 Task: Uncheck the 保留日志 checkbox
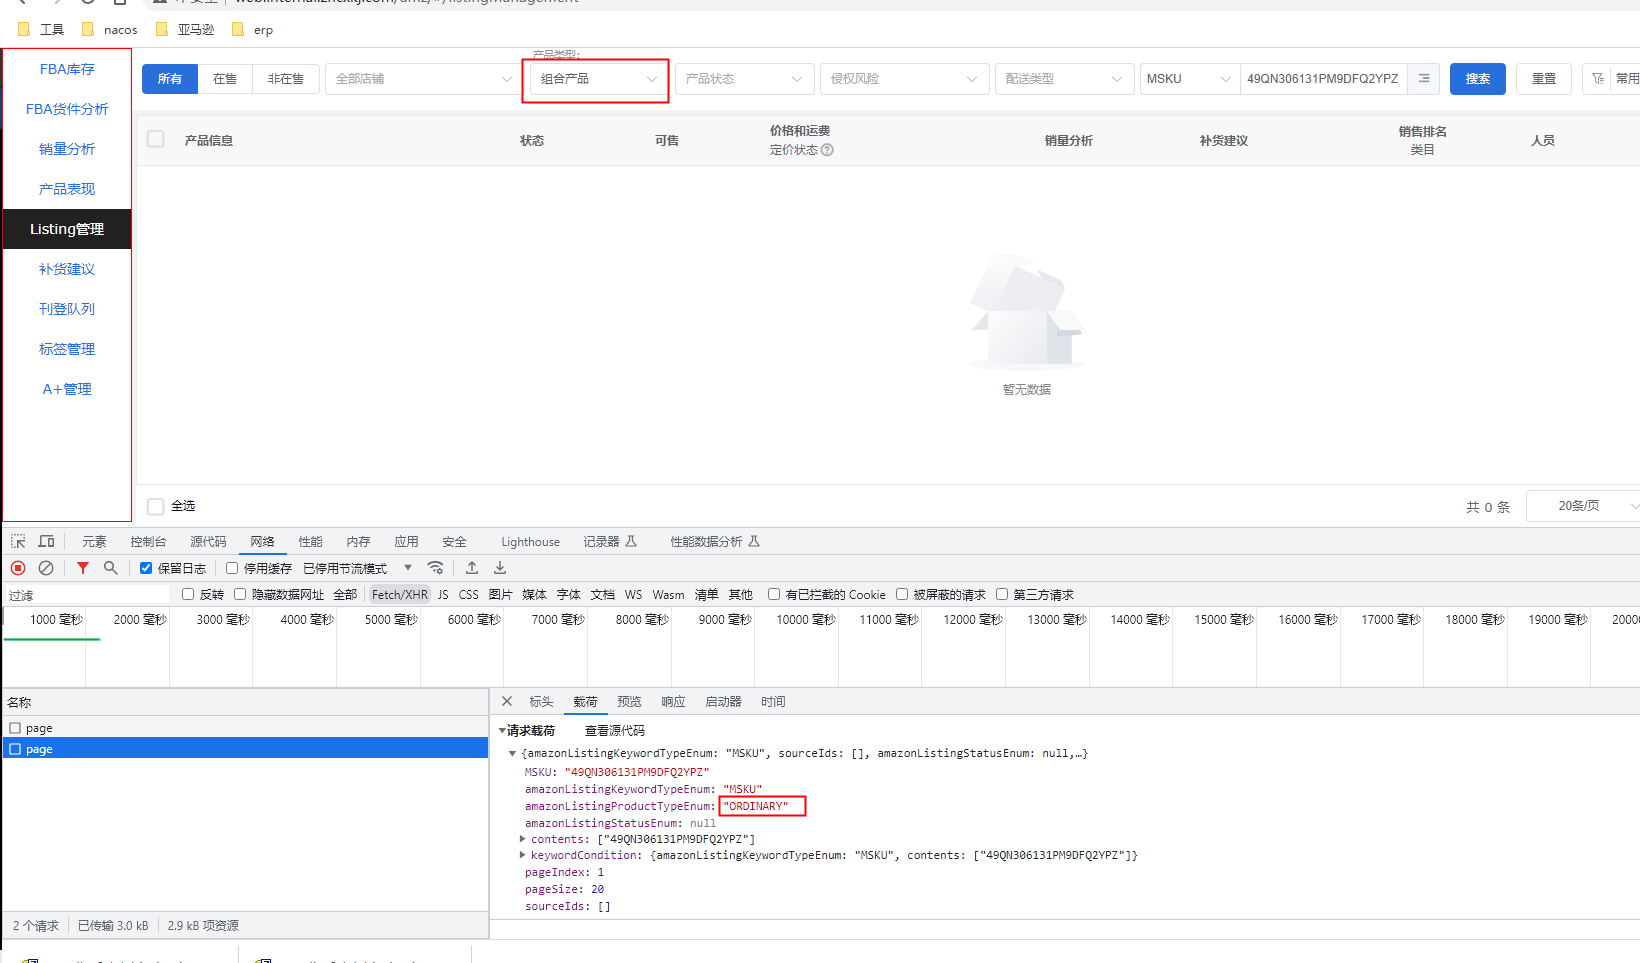(146, 568)
